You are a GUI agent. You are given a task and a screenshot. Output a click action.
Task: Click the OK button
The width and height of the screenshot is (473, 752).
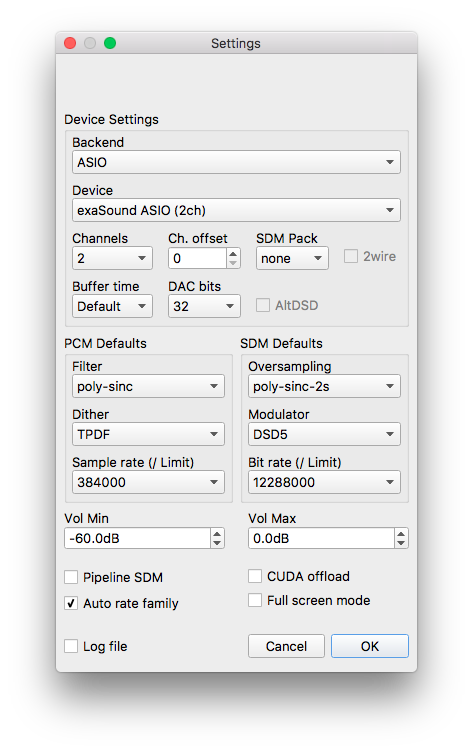click(370, 646)
